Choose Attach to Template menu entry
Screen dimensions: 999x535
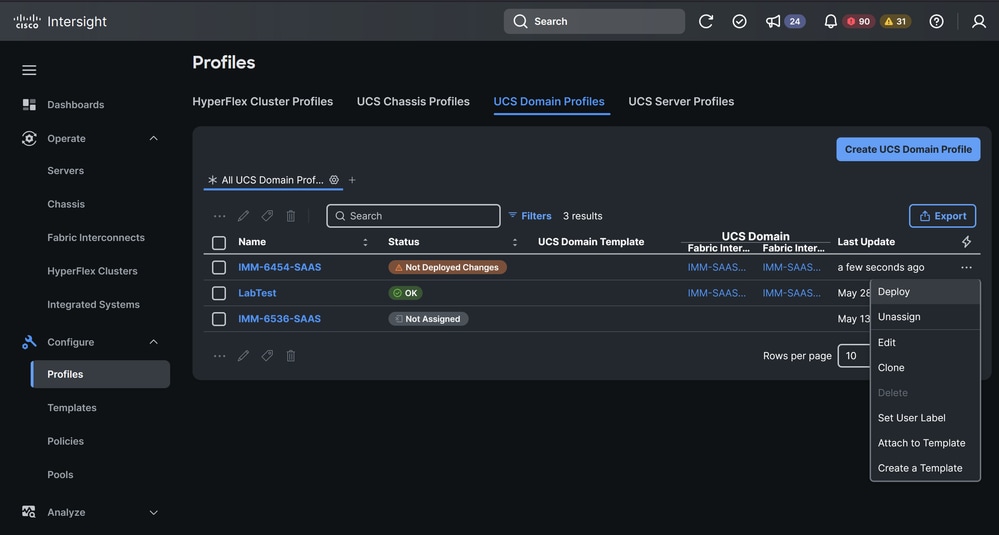tap(925, 443)
